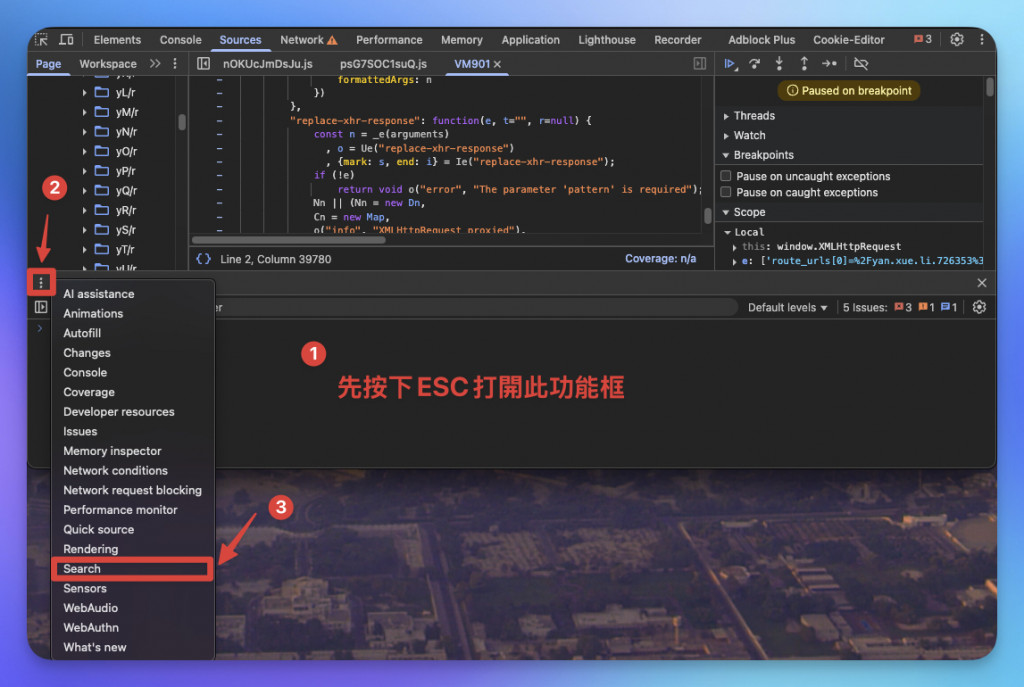Choose Rendering from the drawer menu

[x=133, y=549]
